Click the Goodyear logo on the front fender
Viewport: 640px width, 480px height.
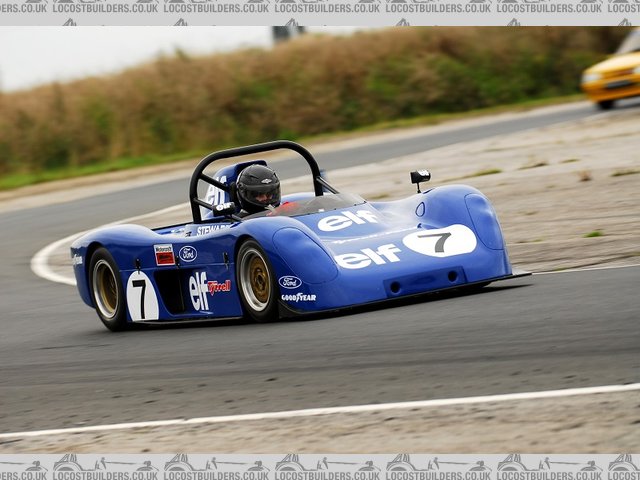click(x=298, y=297)
